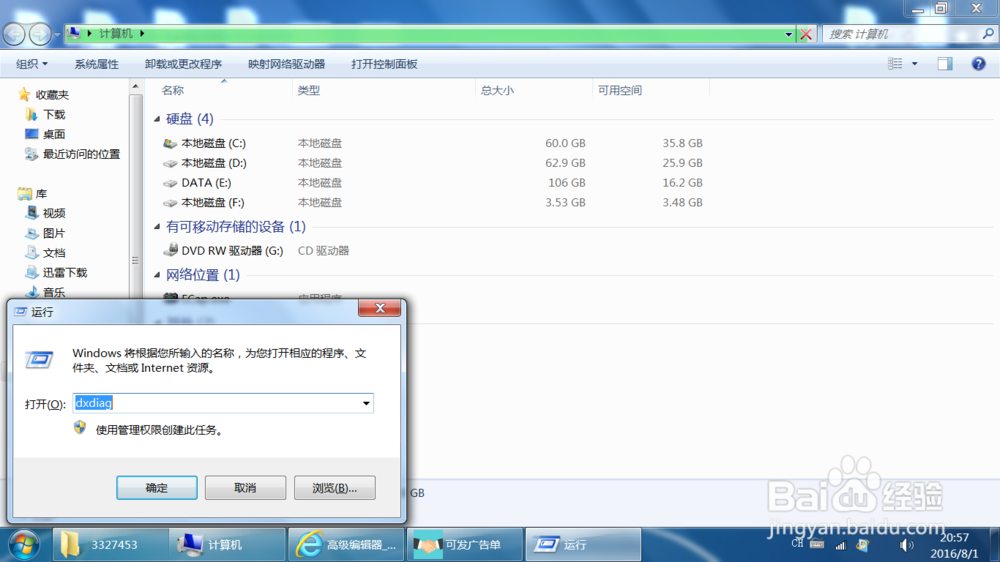Viewport: 1000px width, 562px height.
Task: Select the Videos library icon
Action: pyautogui.click(x=31, y=212)
